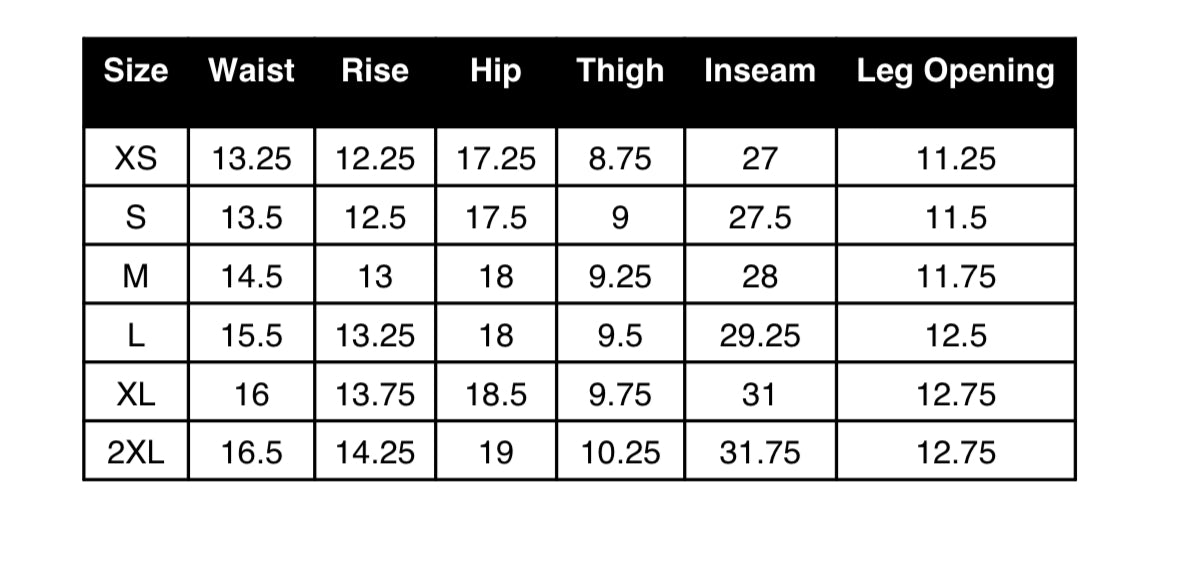Screen dimensions: 1179x567
Task: Click the 2XL size row label
Action: coord(136,452)
